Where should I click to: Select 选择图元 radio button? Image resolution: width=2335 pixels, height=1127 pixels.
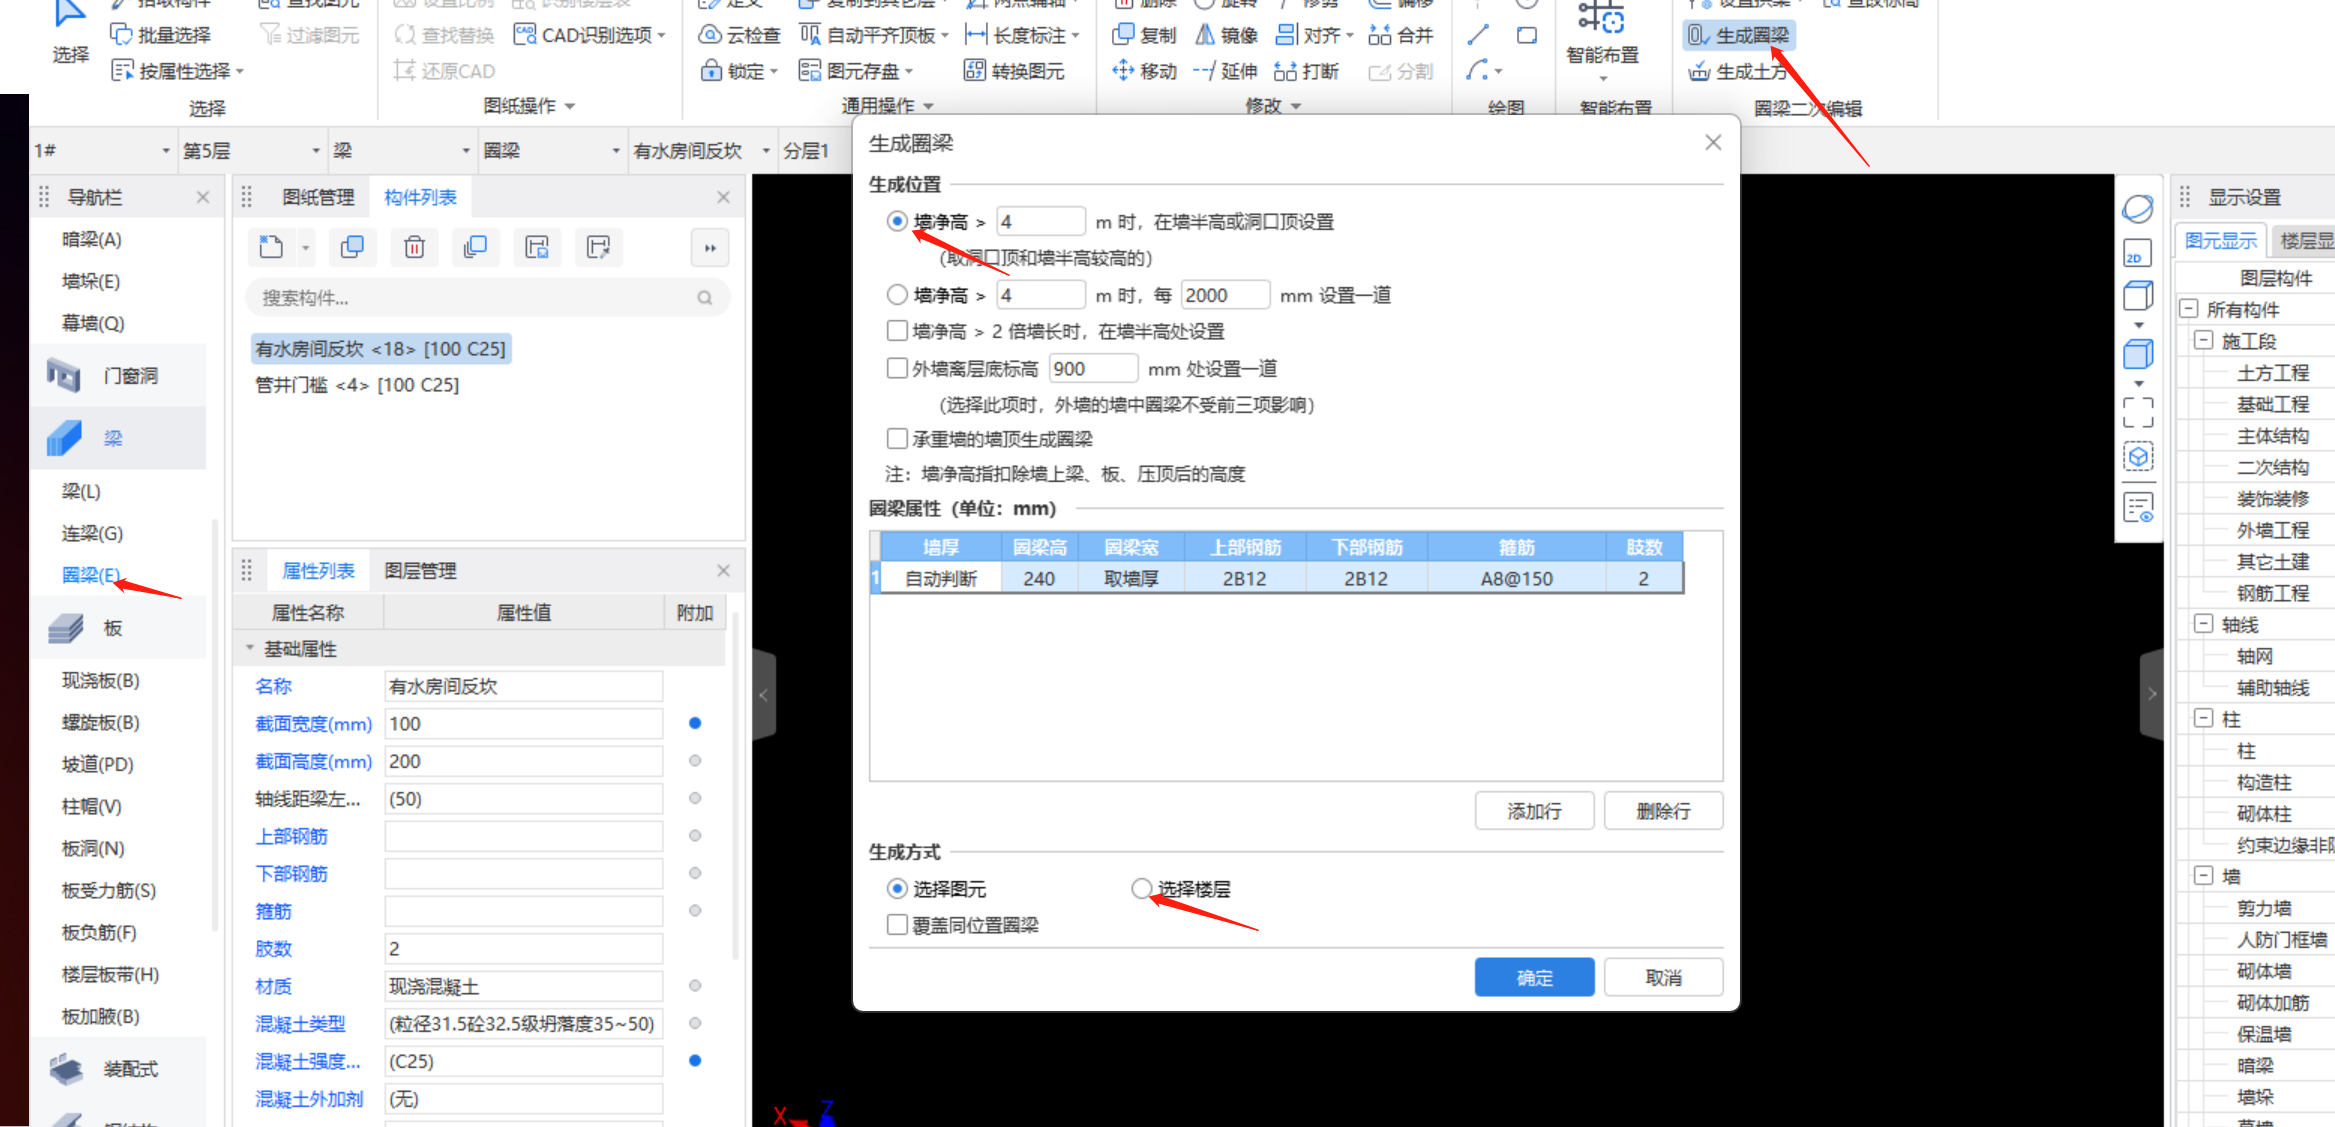tap(897, 888)
